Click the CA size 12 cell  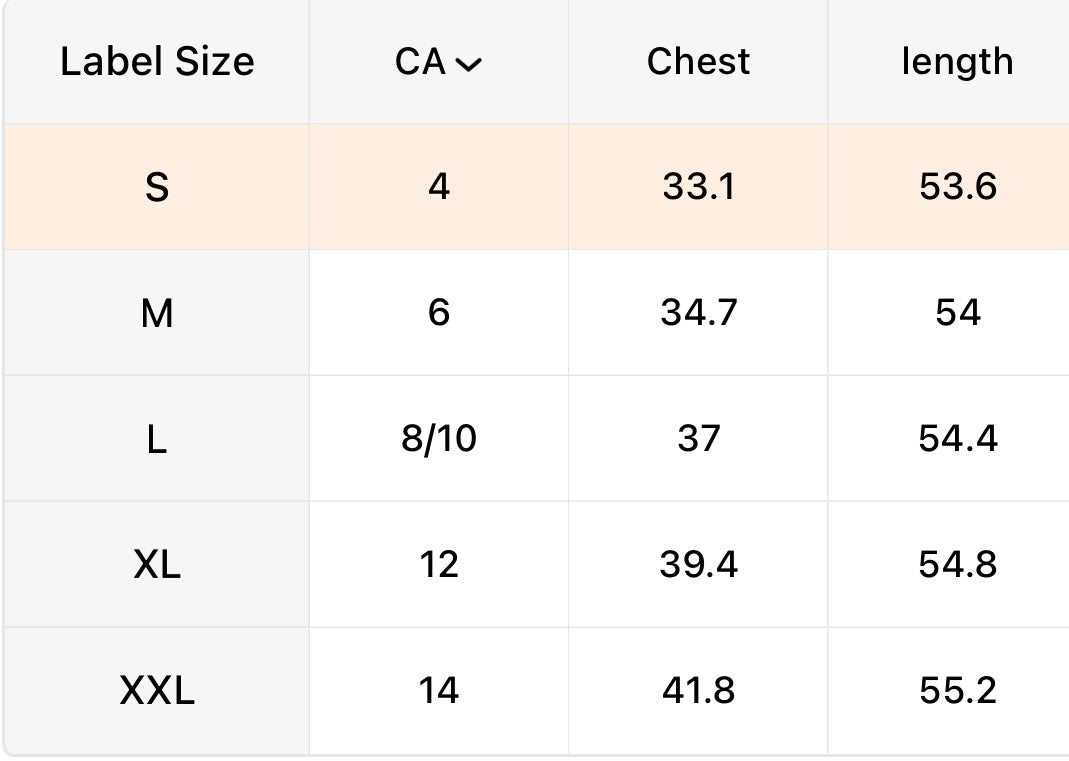tap(439, 566)
